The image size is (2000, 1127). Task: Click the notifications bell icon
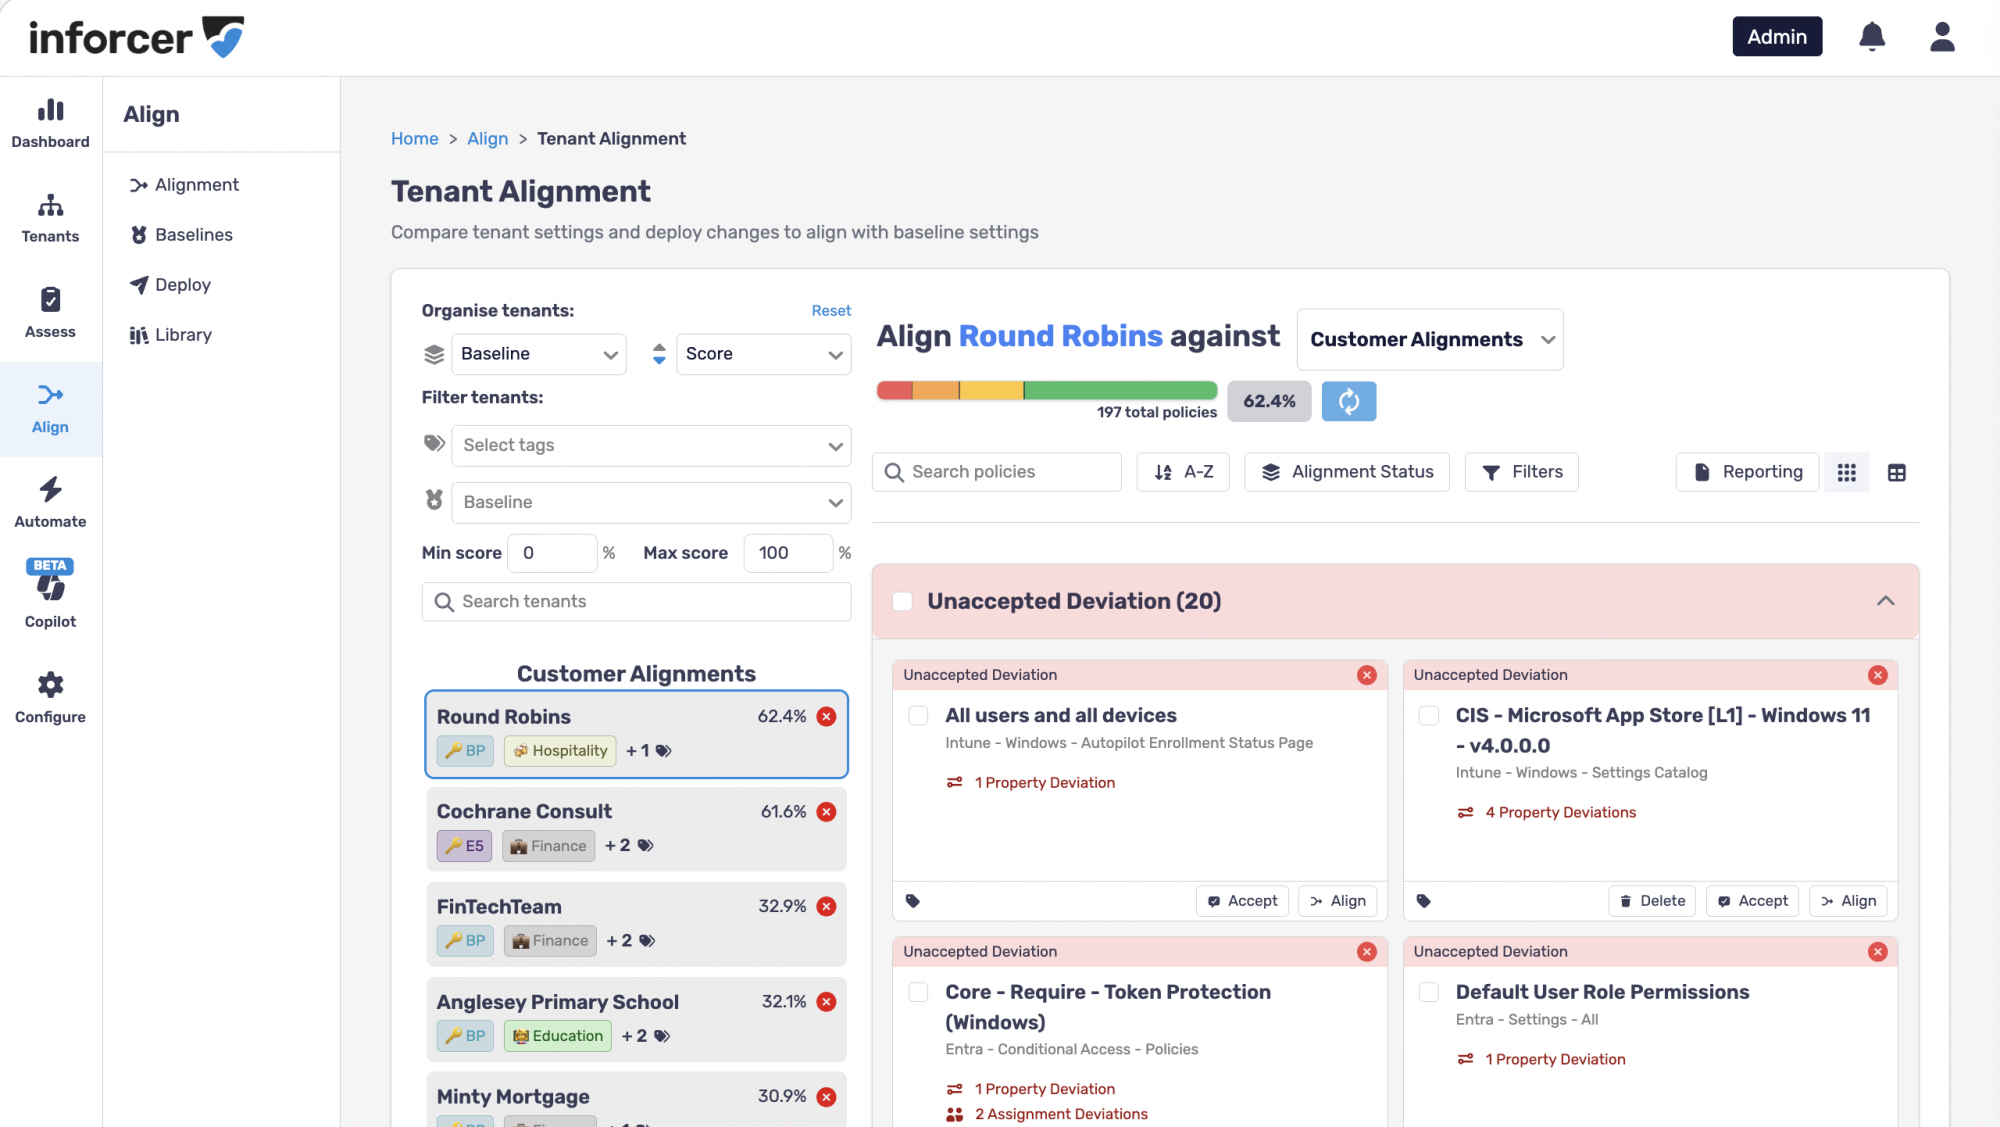(1872, 37)
